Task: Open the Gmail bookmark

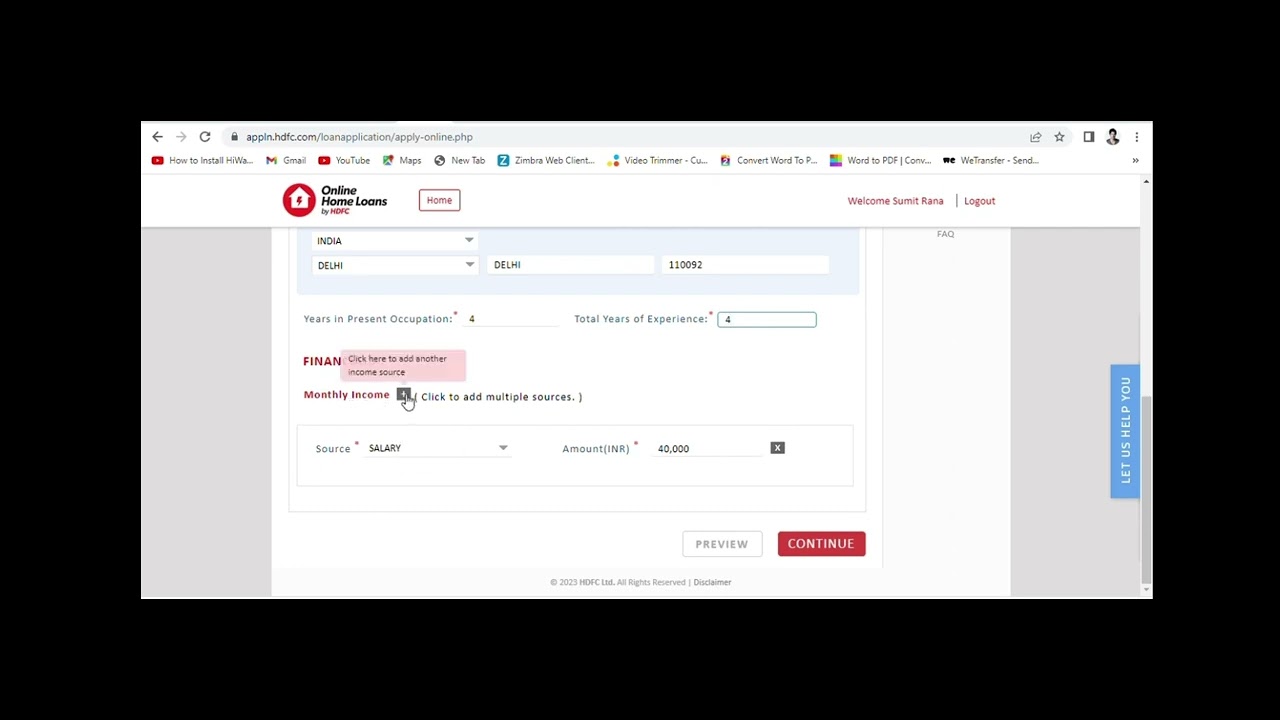Action: coord(286,160)
